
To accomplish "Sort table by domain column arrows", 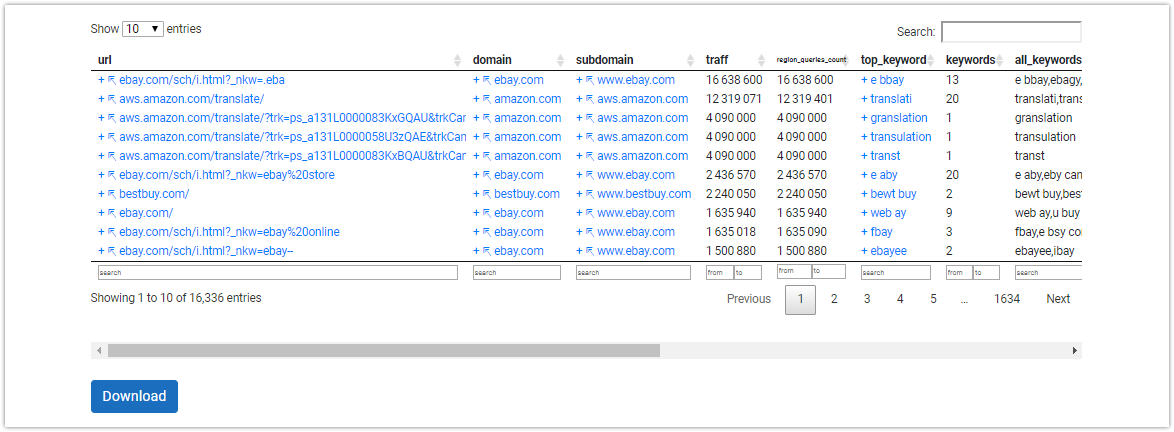I will [561, 61].
